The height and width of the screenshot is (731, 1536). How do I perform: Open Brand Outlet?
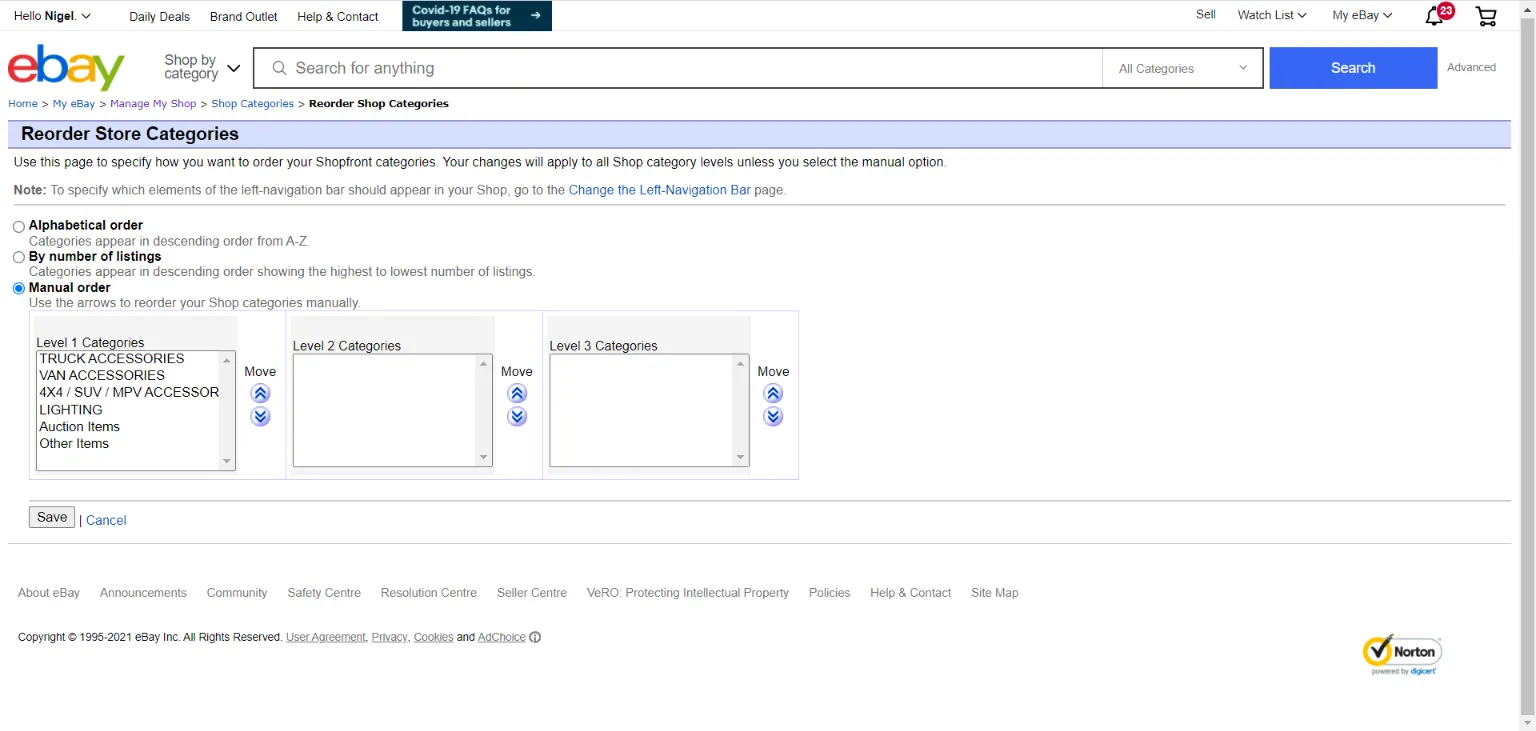point(244,16)
